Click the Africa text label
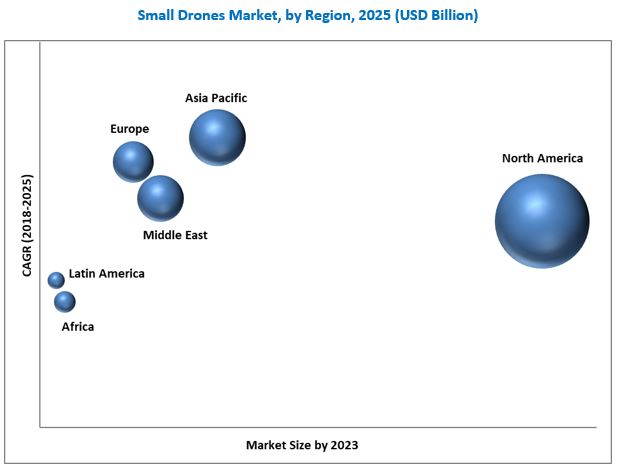Screen dimensions: 617x468 (x=78, y=327)
